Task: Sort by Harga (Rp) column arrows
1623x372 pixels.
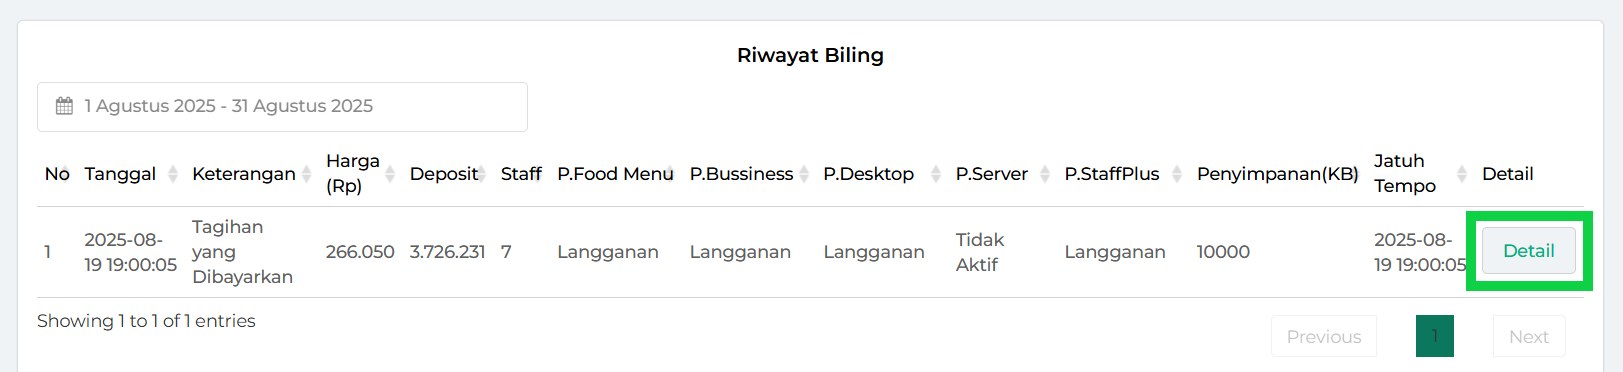Action: point(389,174)
